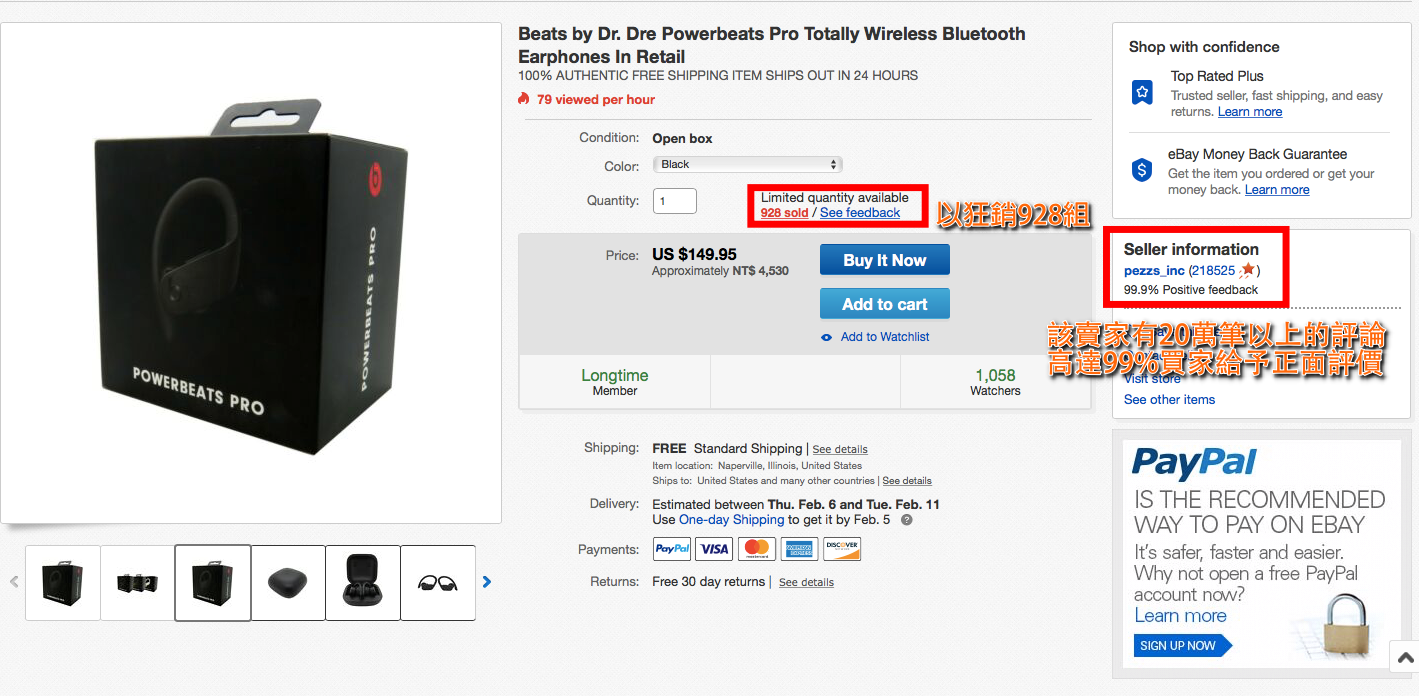The height and width of the screenshot is (696, 1419).
Task: Click the scroll-to-top arrow icon
Action: tap(1405, 658)
